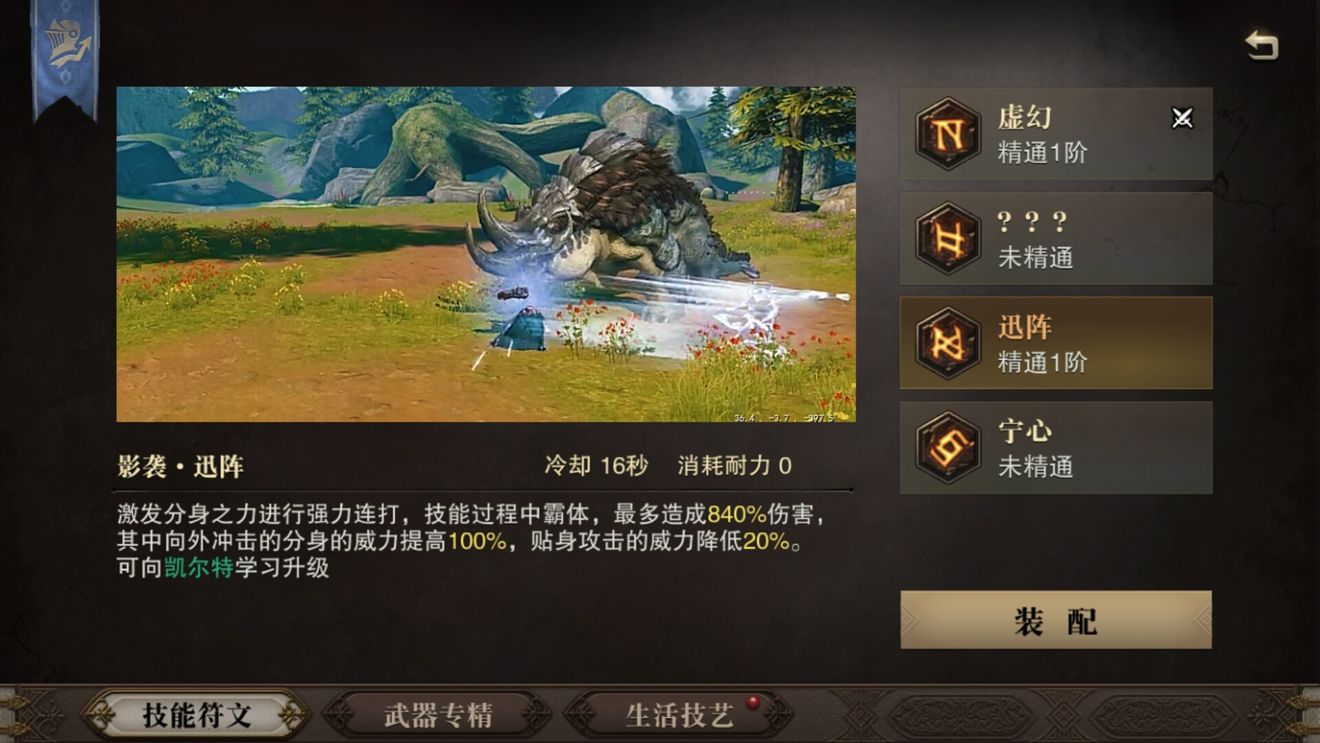Tap the red notification dot on 生活技艺

[753, 702]
